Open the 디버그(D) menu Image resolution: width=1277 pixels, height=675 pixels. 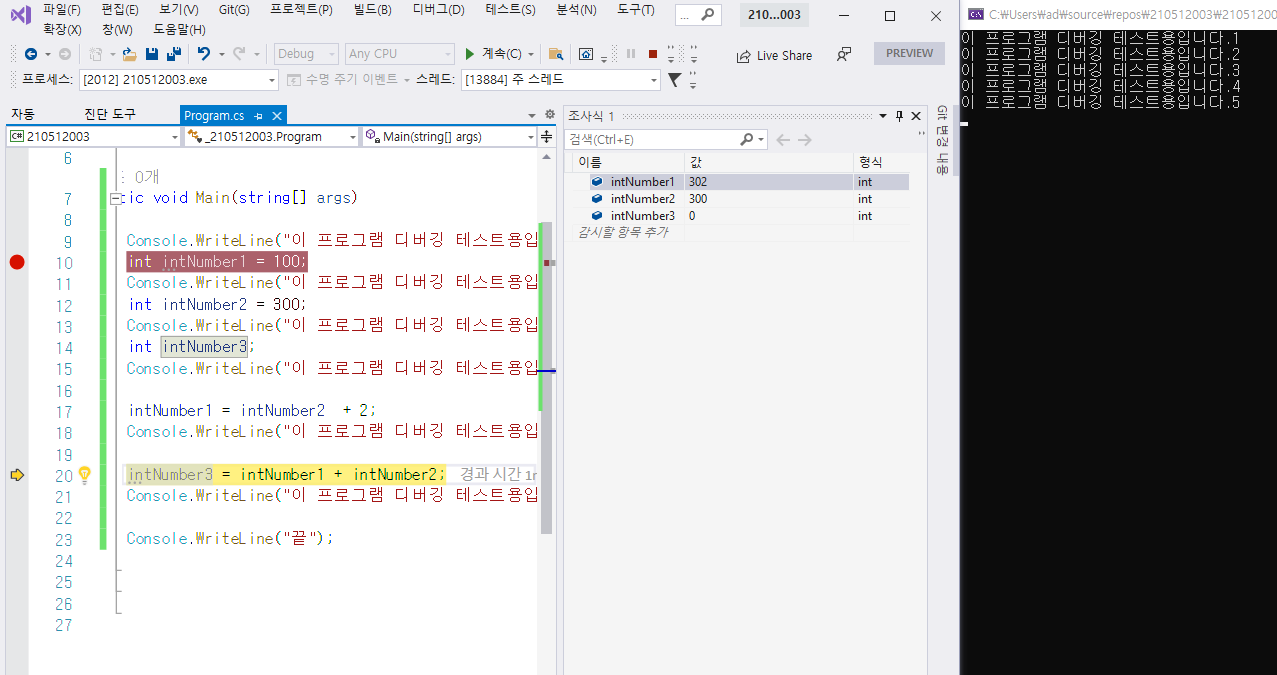point(438,10)
